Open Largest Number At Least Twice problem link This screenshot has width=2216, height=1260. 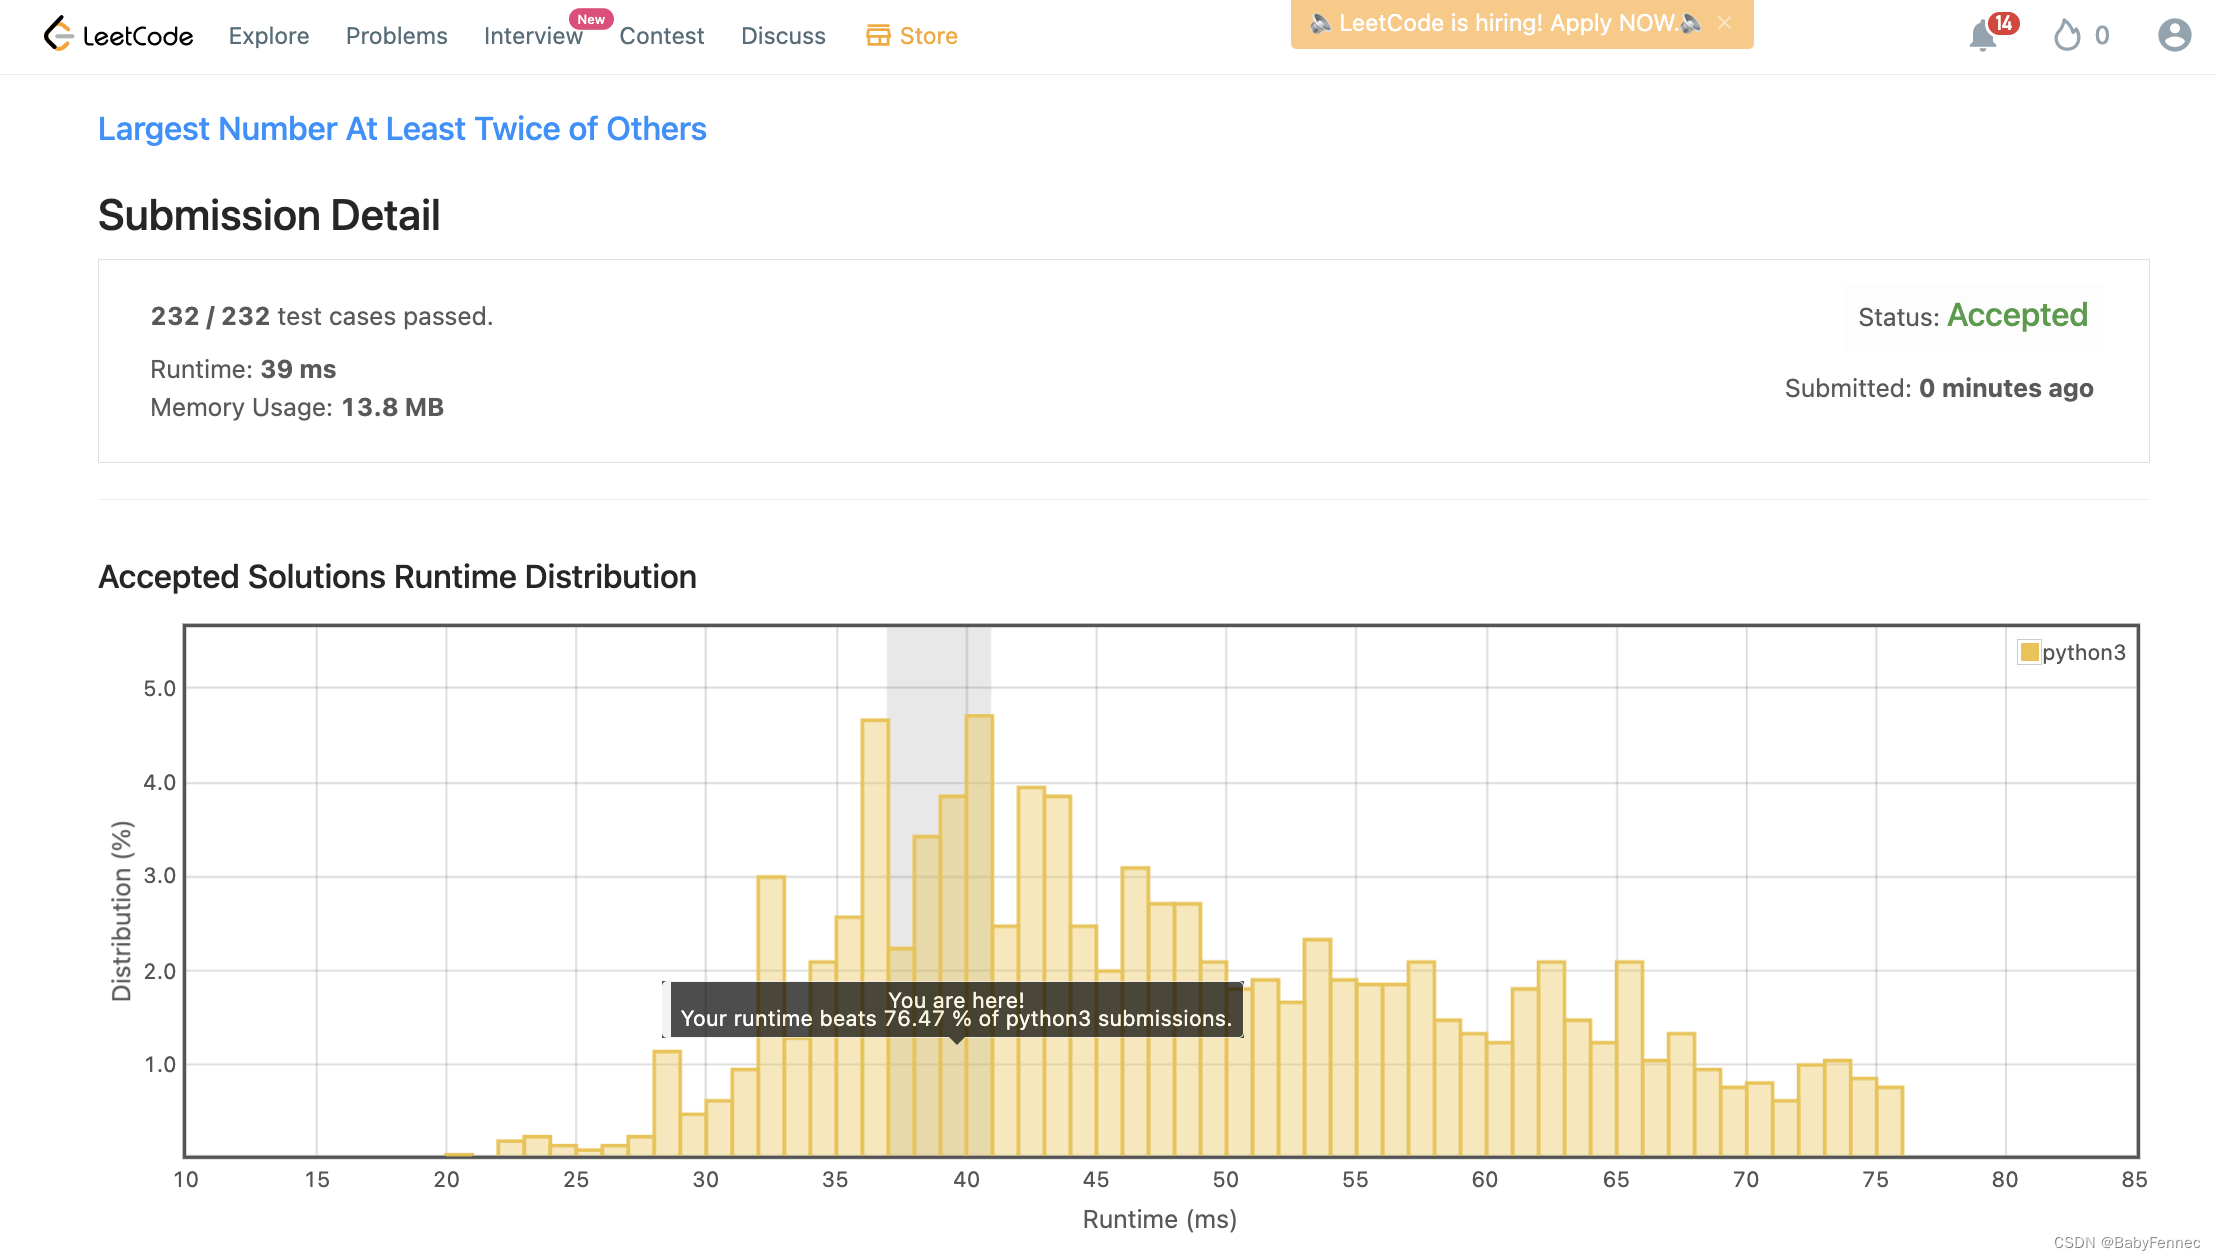click(x=402, y=129)
